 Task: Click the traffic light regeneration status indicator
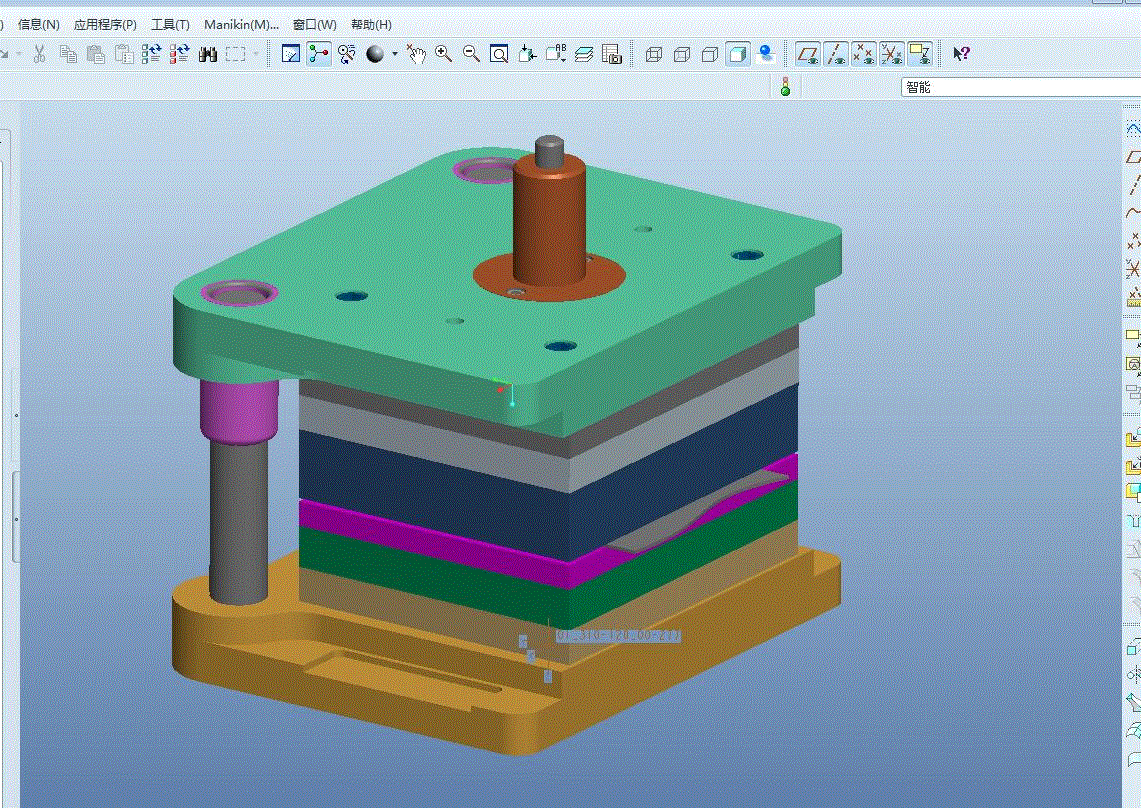pyautogui.click(x=785, y=87)
